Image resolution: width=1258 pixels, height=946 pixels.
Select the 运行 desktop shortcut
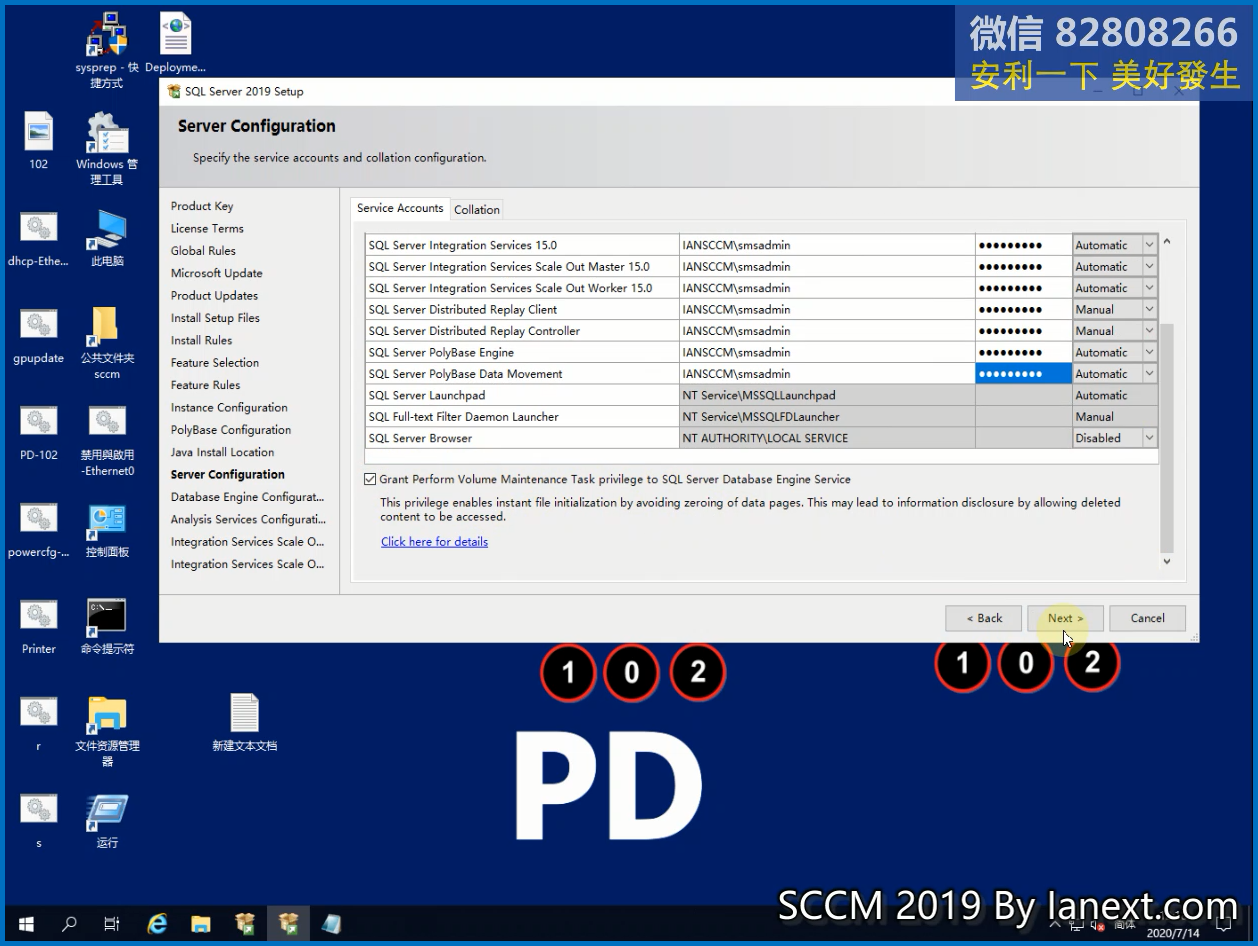tap(107, 820)
